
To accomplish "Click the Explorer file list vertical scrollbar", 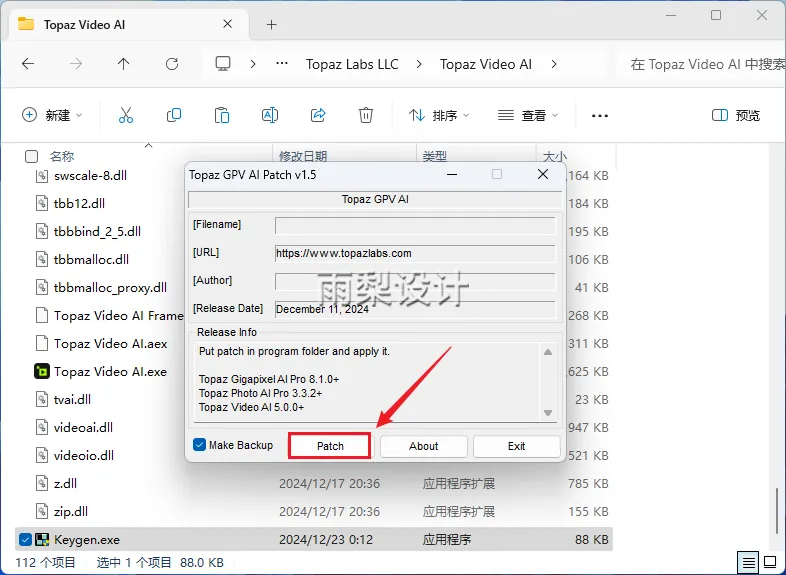I will (777, 511).
